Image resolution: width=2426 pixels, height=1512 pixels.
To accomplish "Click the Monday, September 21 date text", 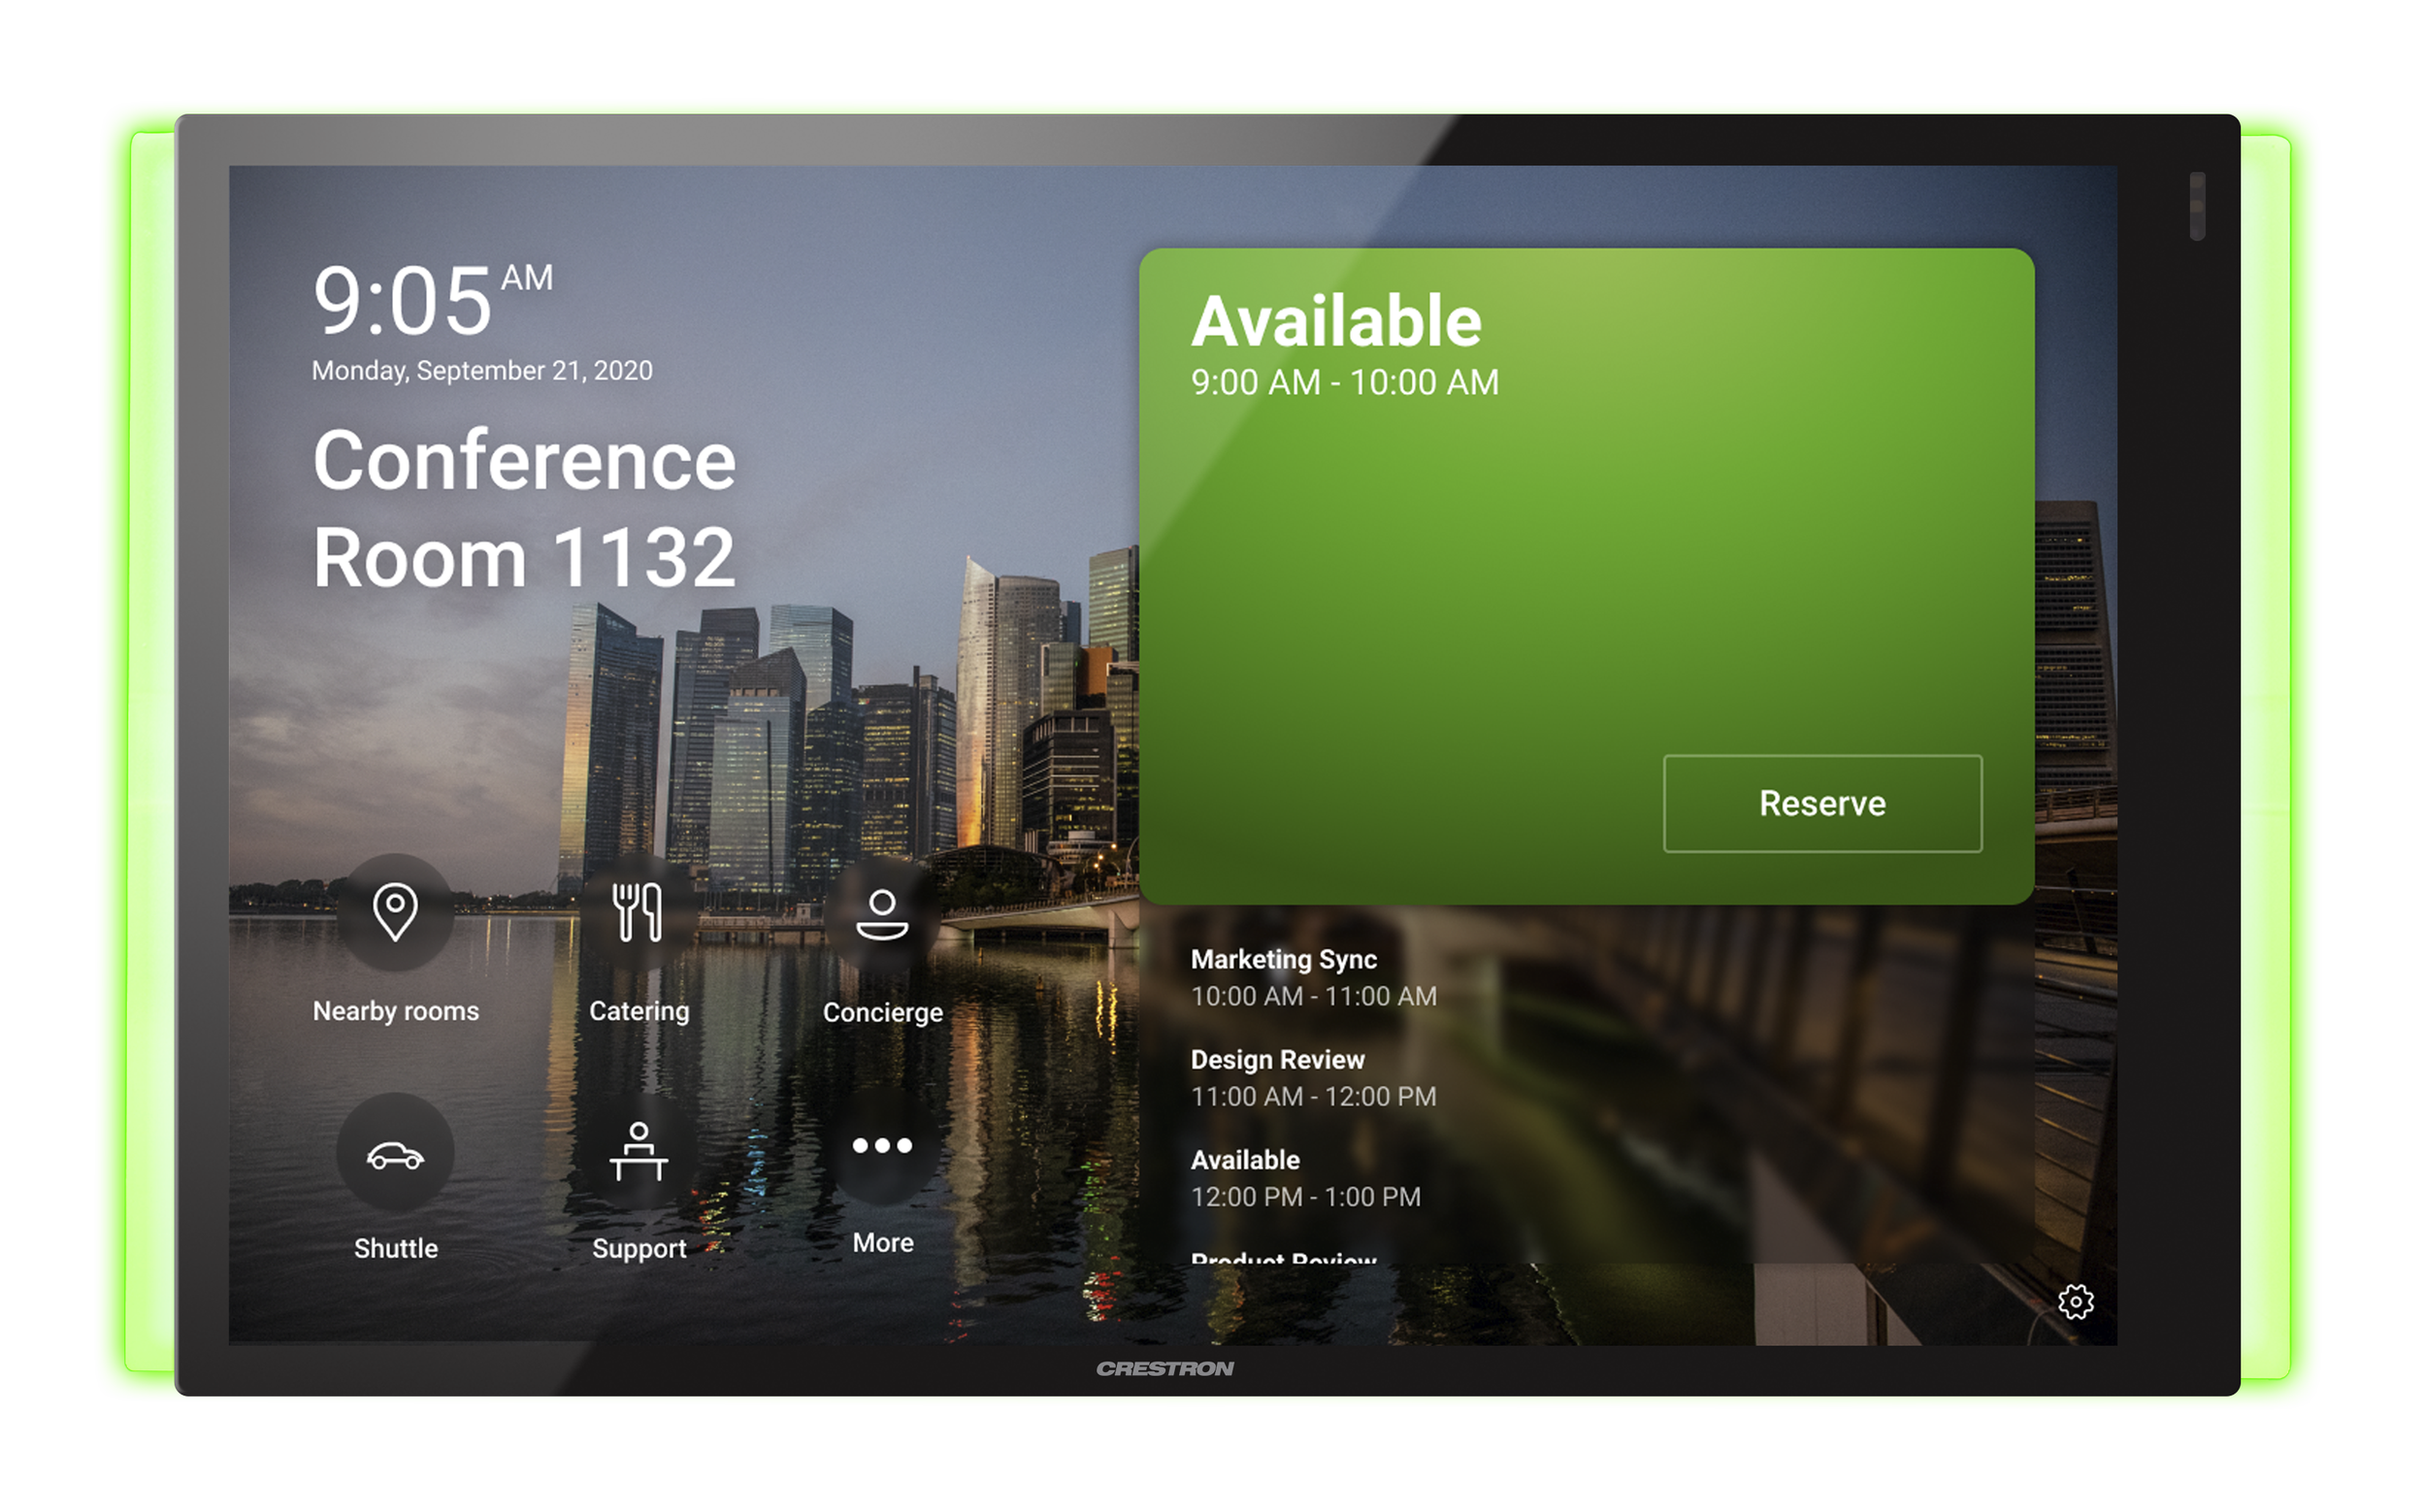I will [482, 370].
